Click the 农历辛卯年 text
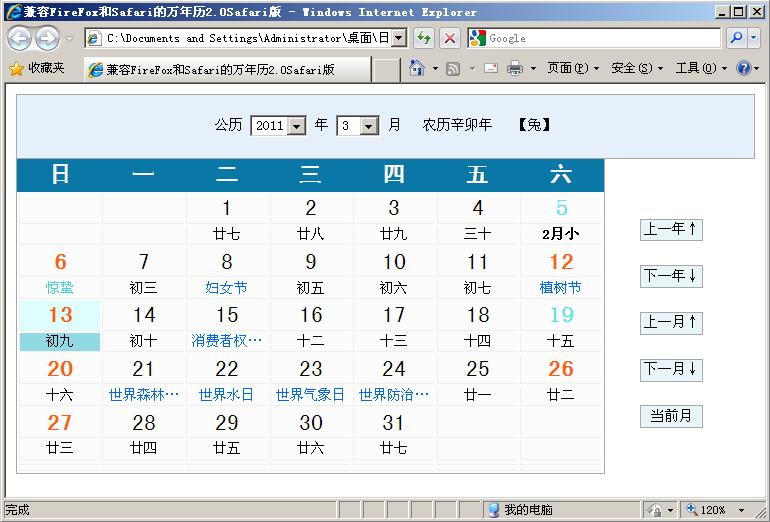Viewport: 770px width, 522px height. [x=457, y=125]
